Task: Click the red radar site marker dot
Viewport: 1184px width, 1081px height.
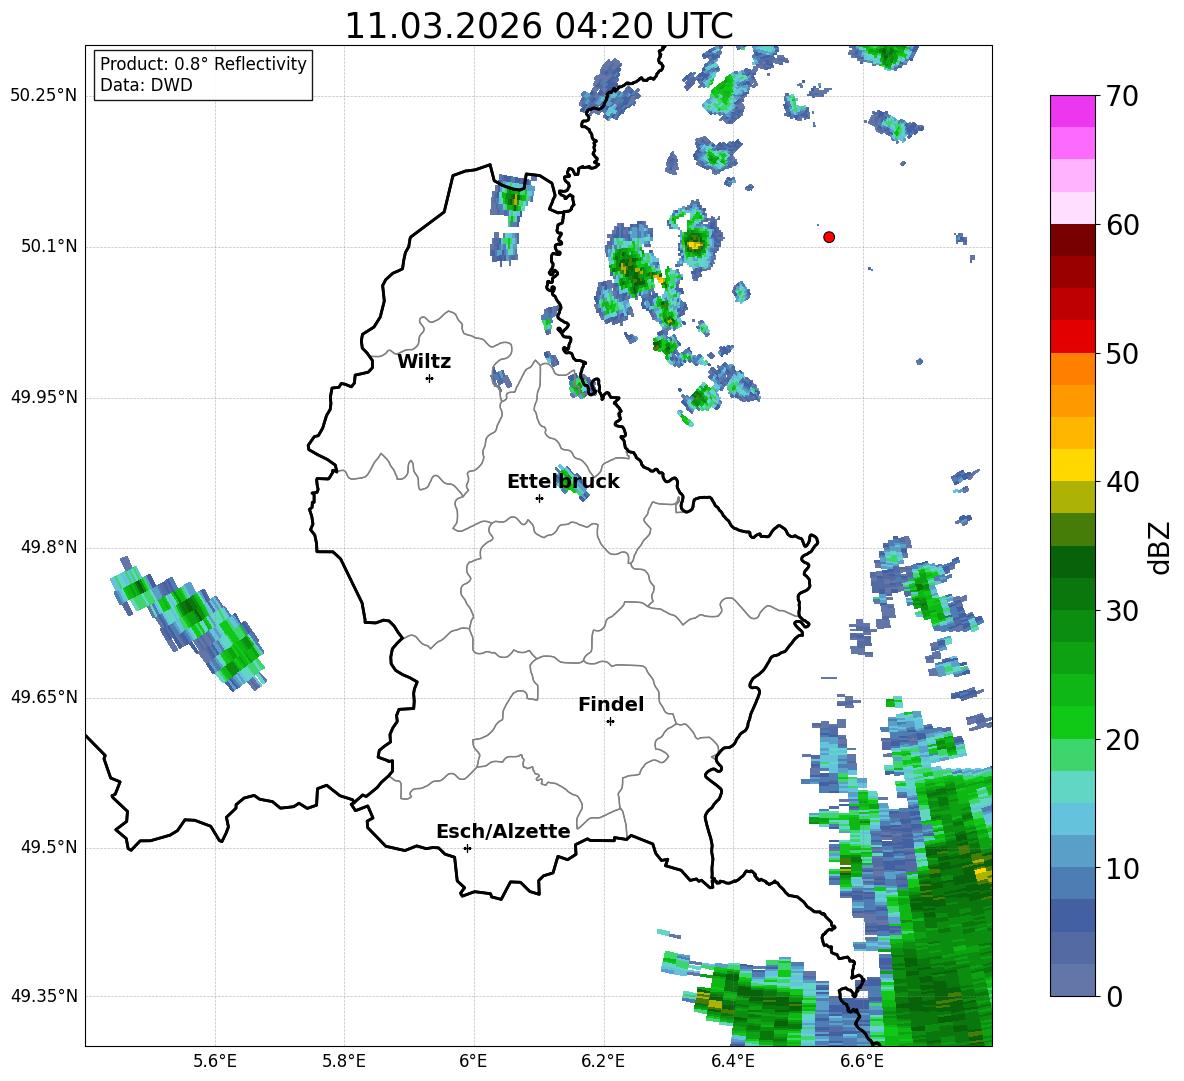Action: [x=829, y=237]
